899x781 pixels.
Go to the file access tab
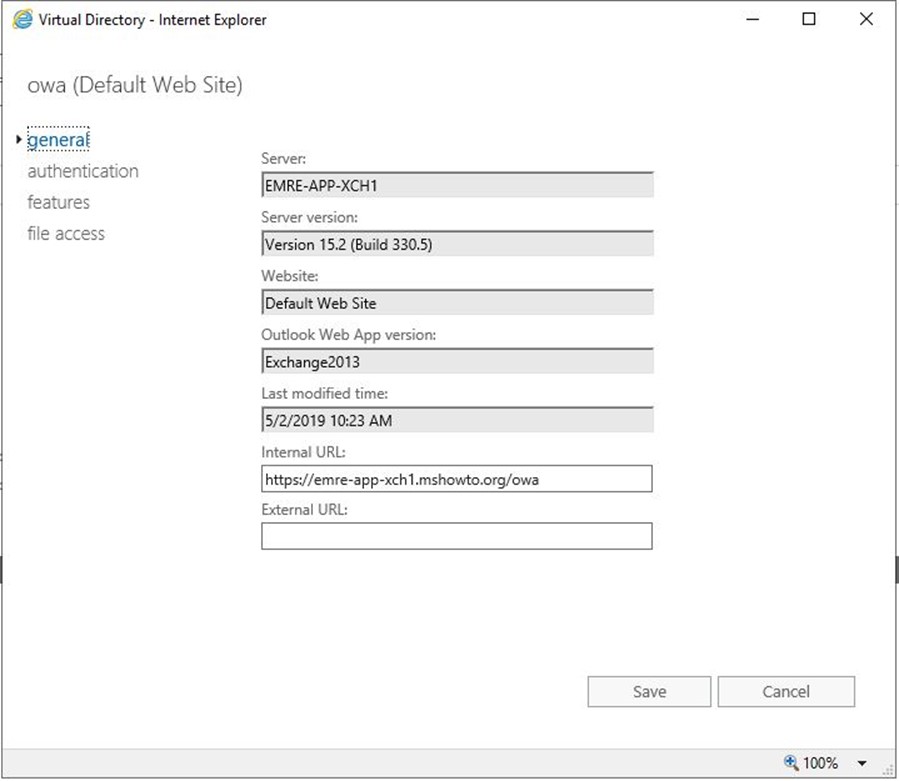(x=66, y=233)
